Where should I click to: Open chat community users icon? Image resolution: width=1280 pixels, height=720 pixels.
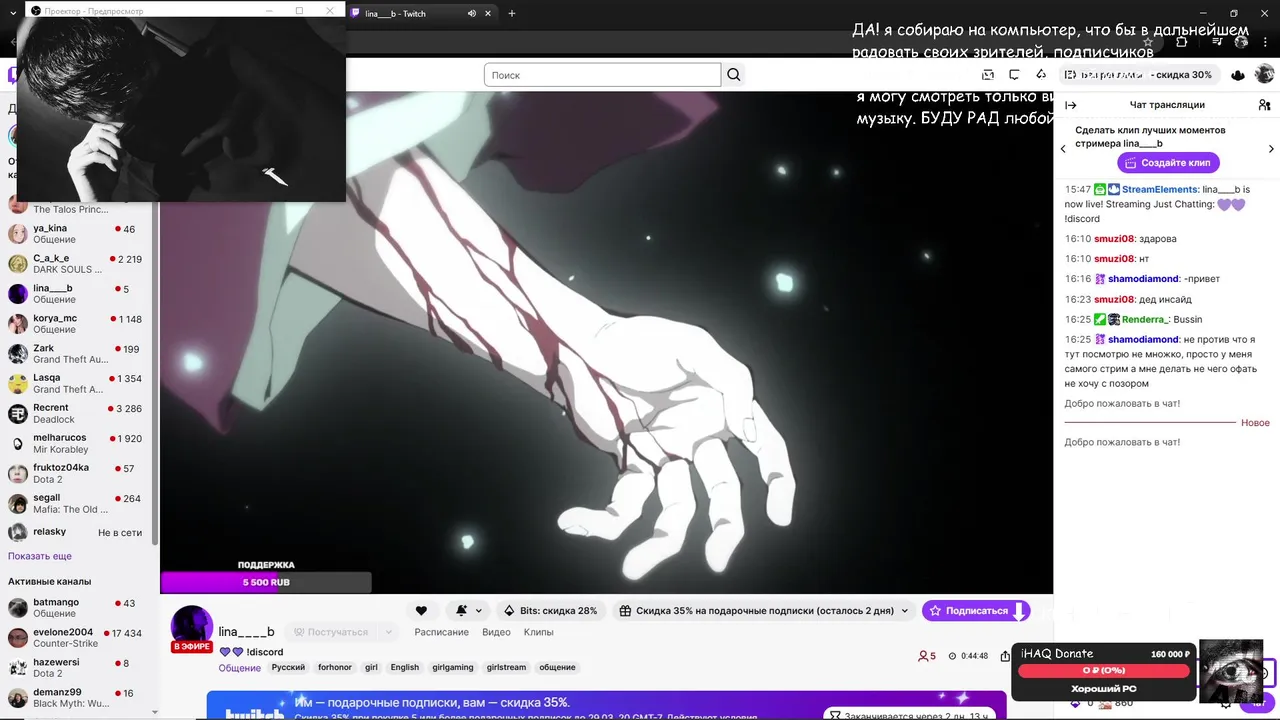click(1264, 105)
